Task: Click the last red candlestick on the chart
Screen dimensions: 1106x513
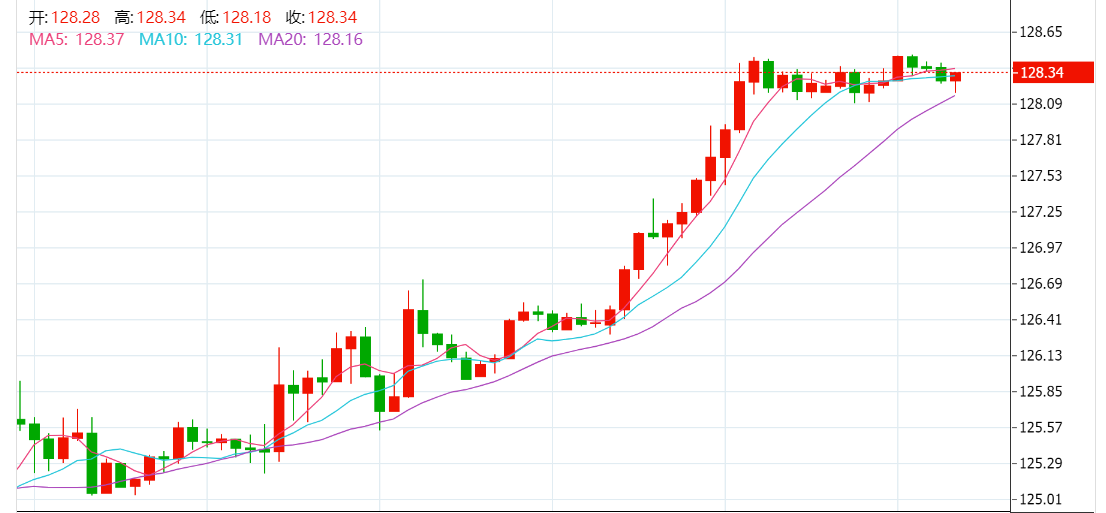Action: click(x=956, y=78)
